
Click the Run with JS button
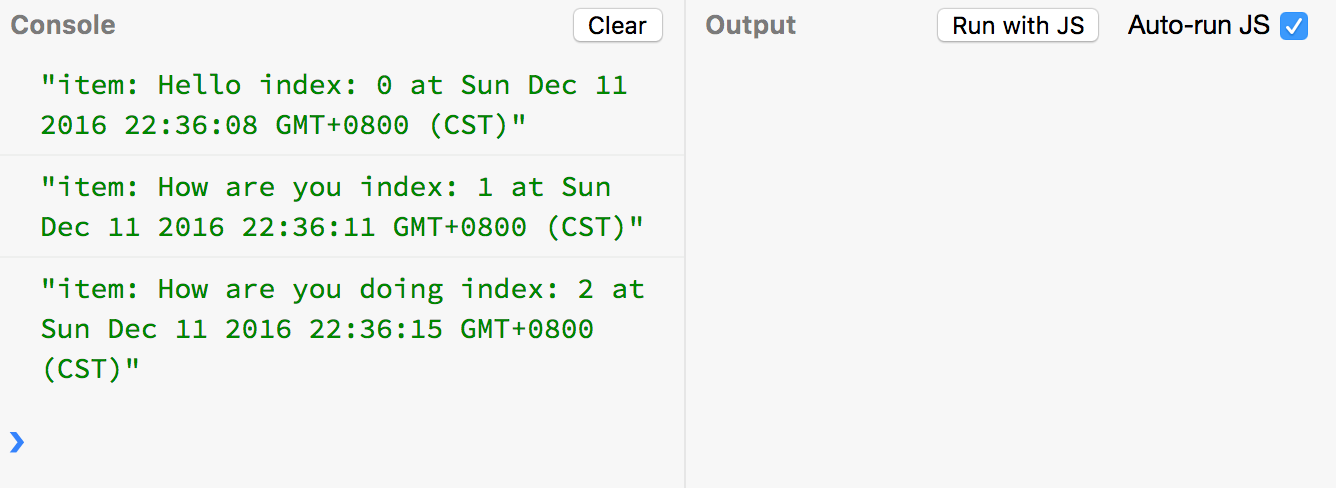pos(1018,26)
